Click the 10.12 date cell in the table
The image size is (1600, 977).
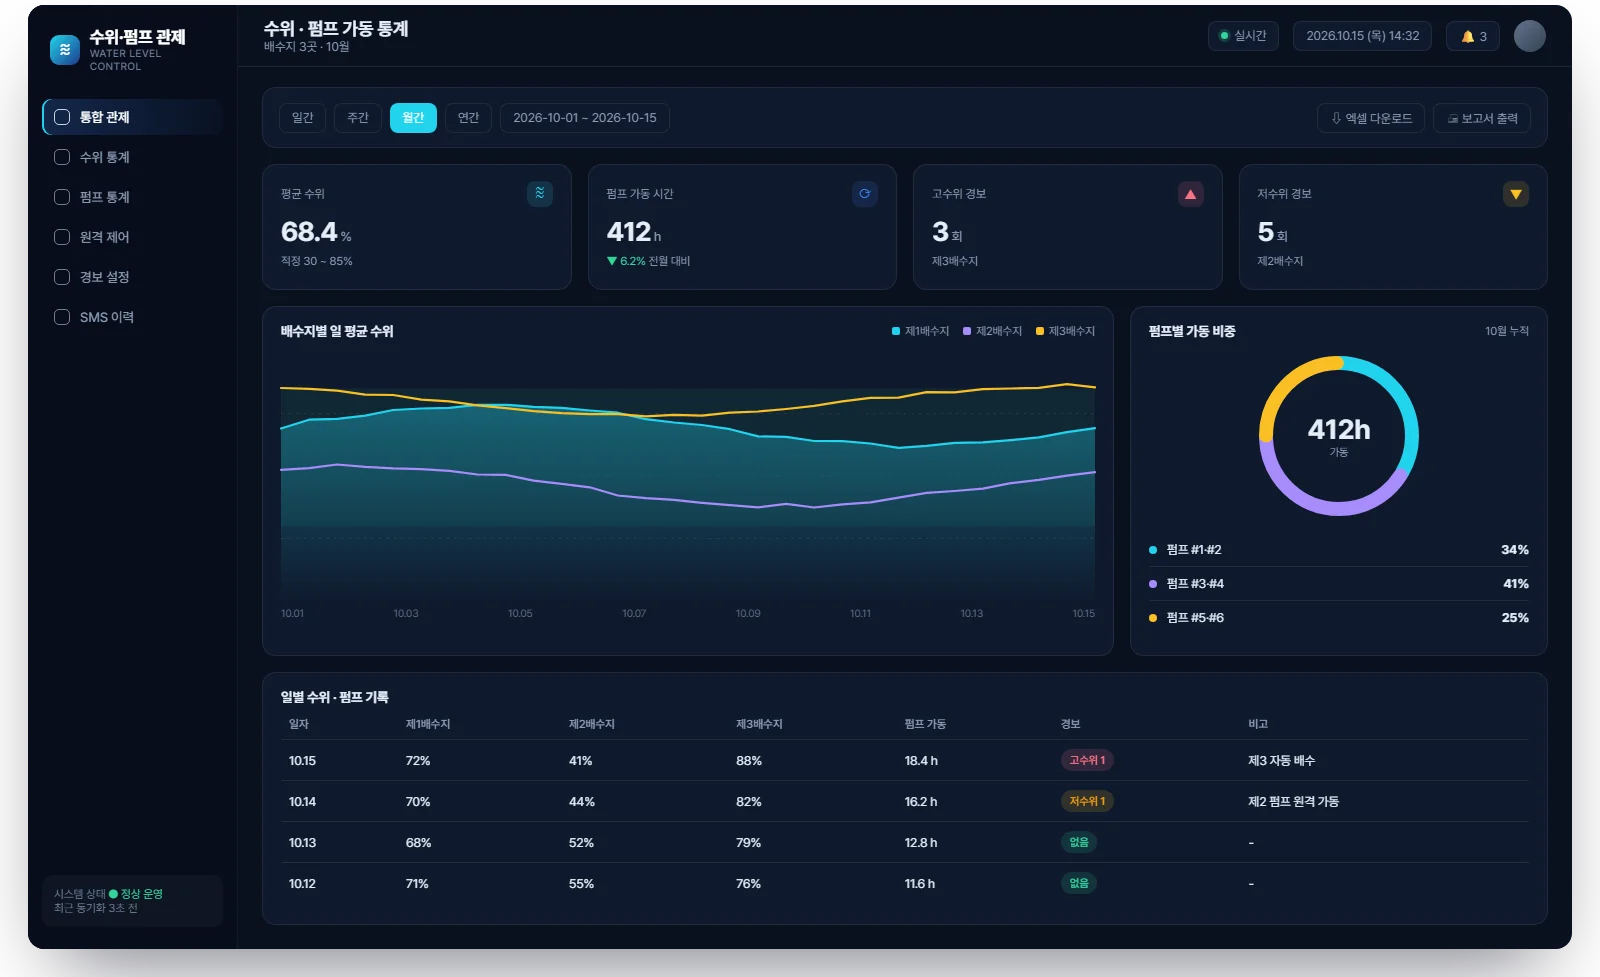coord(302,884)
